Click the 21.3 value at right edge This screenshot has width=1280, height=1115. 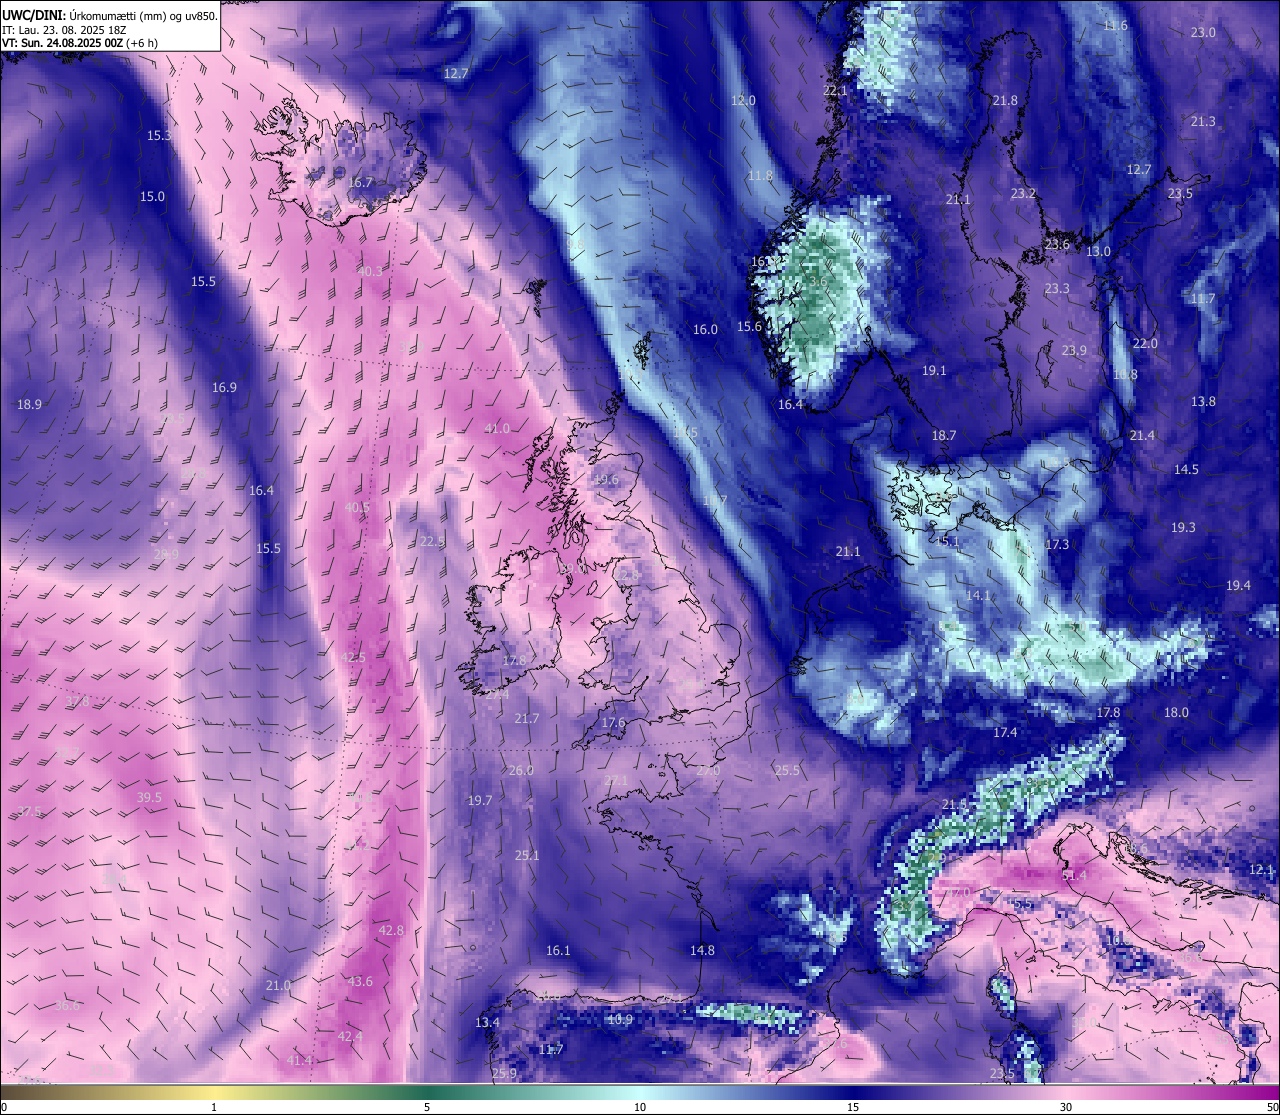tap(1203, 122)
